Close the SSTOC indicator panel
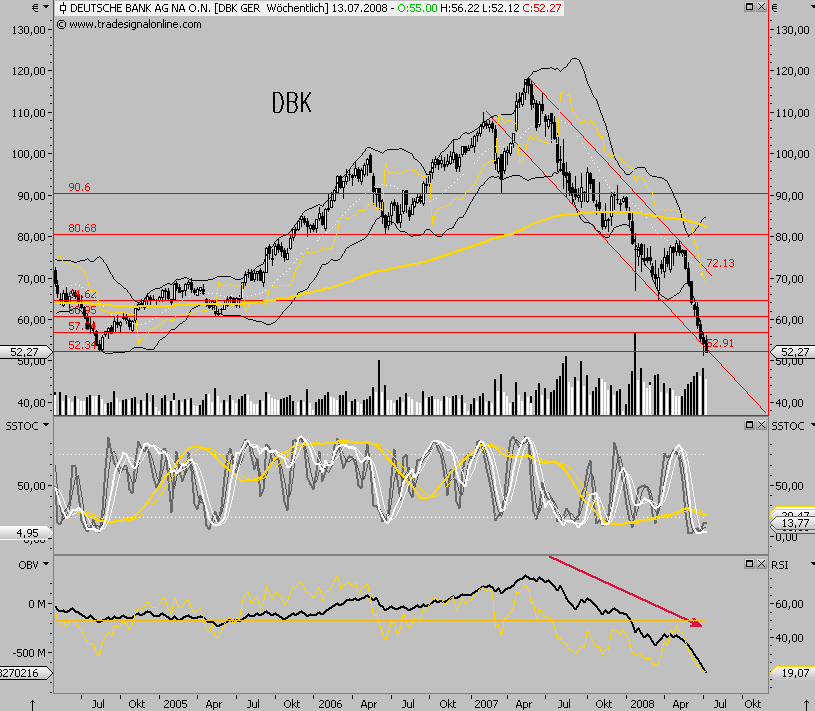The image size is (815, 711). coord(761,424)
